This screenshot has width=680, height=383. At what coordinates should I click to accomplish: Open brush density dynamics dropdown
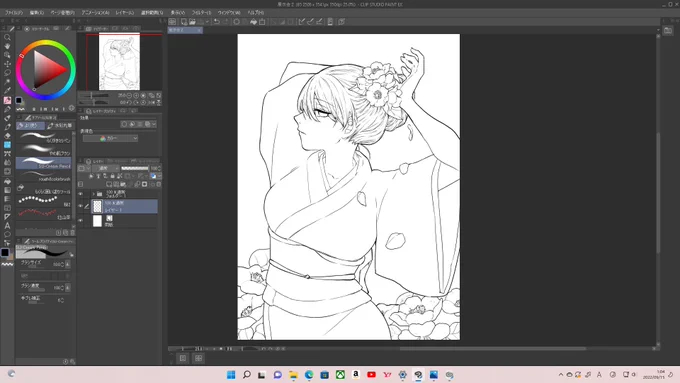[x=68, y=288]
